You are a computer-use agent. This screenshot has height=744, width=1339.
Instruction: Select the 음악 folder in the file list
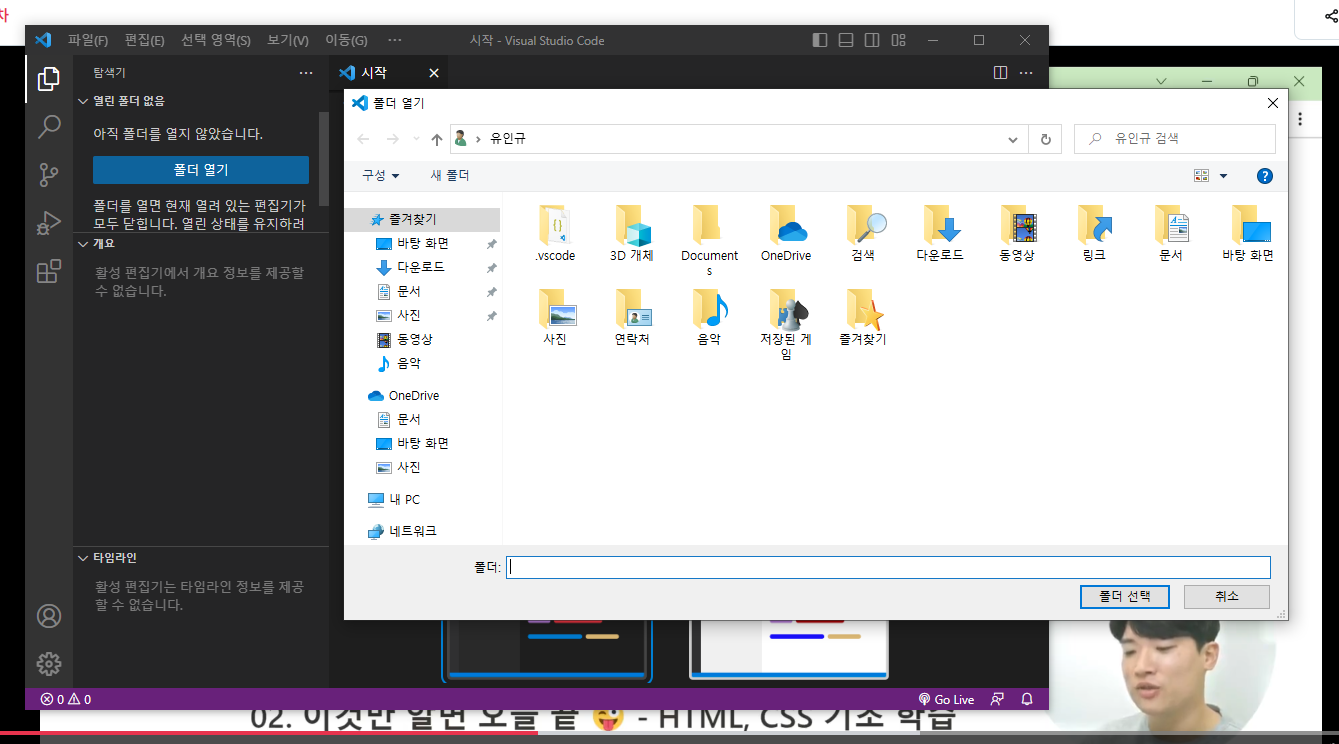(x=709, y=317)
